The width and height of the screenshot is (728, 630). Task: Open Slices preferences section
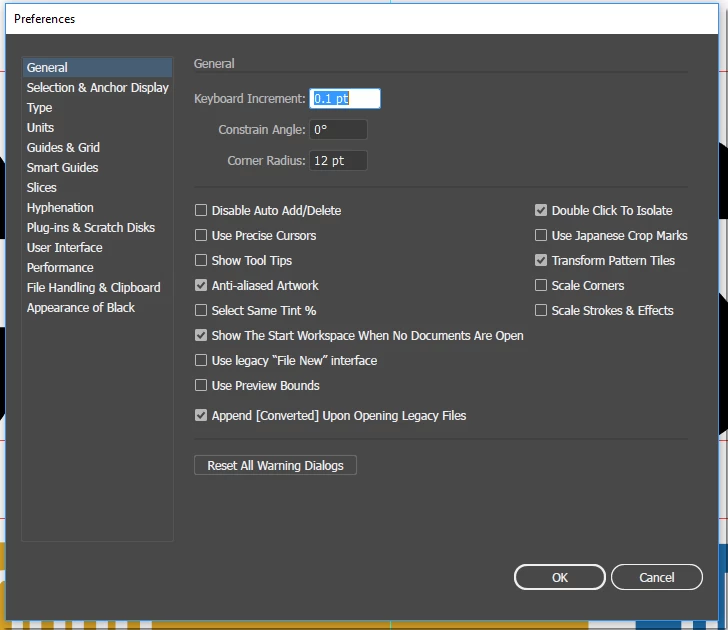click(x=97, y=188)
